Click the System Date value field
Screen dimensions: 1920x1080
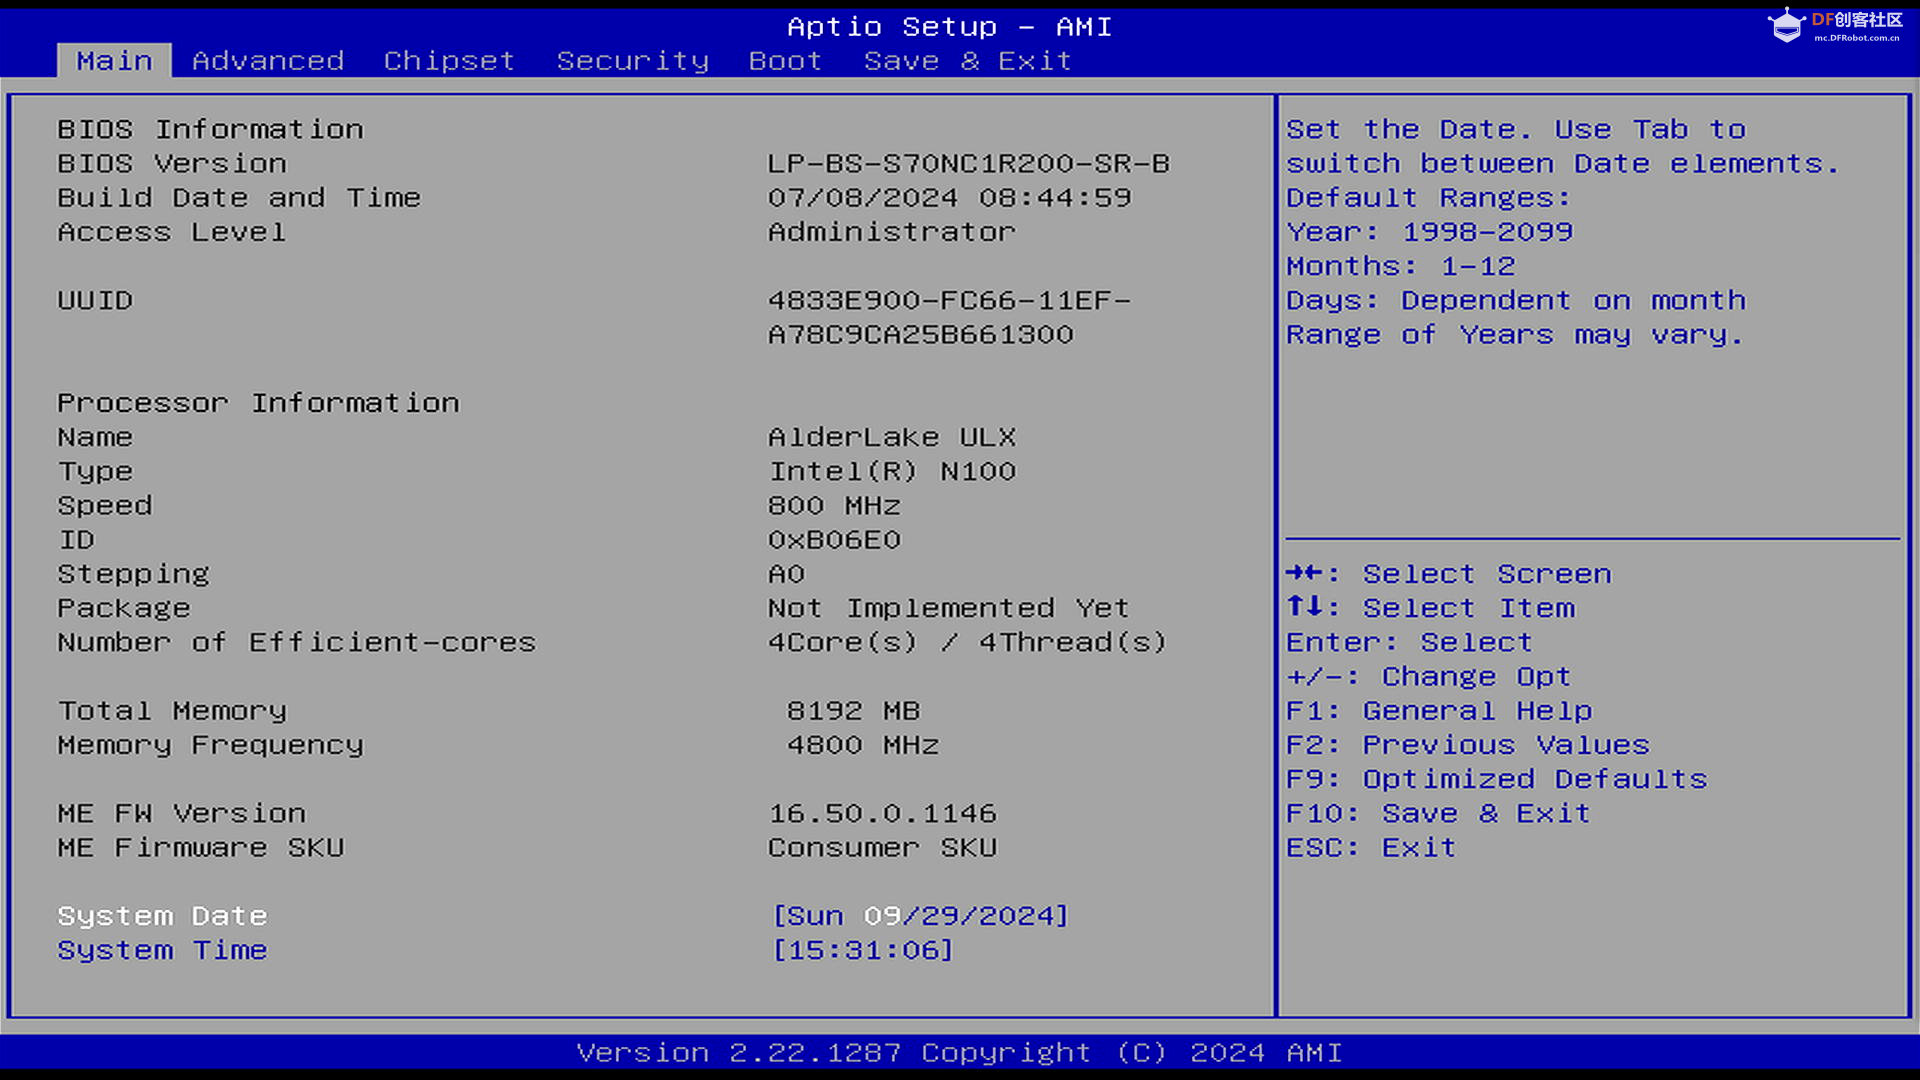(x=920, y=916)
